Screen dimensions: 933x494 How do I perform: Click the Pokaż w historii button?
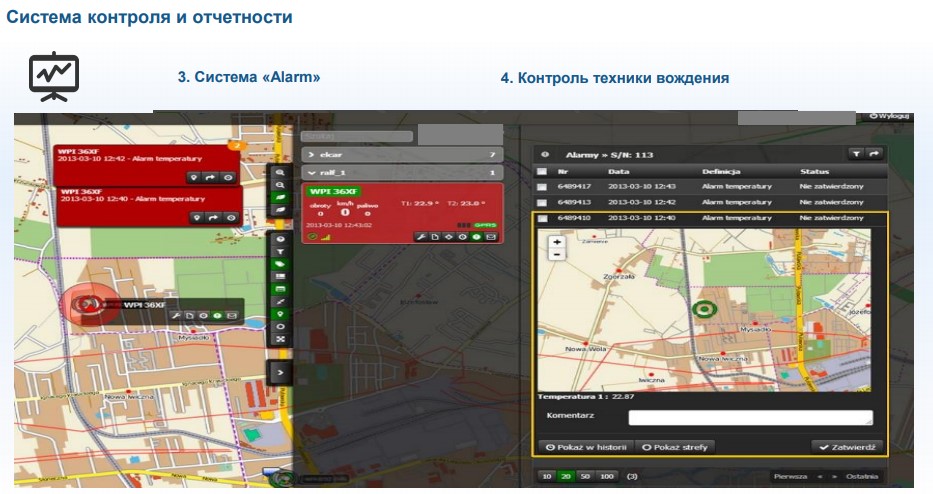(x=584, y=447)
